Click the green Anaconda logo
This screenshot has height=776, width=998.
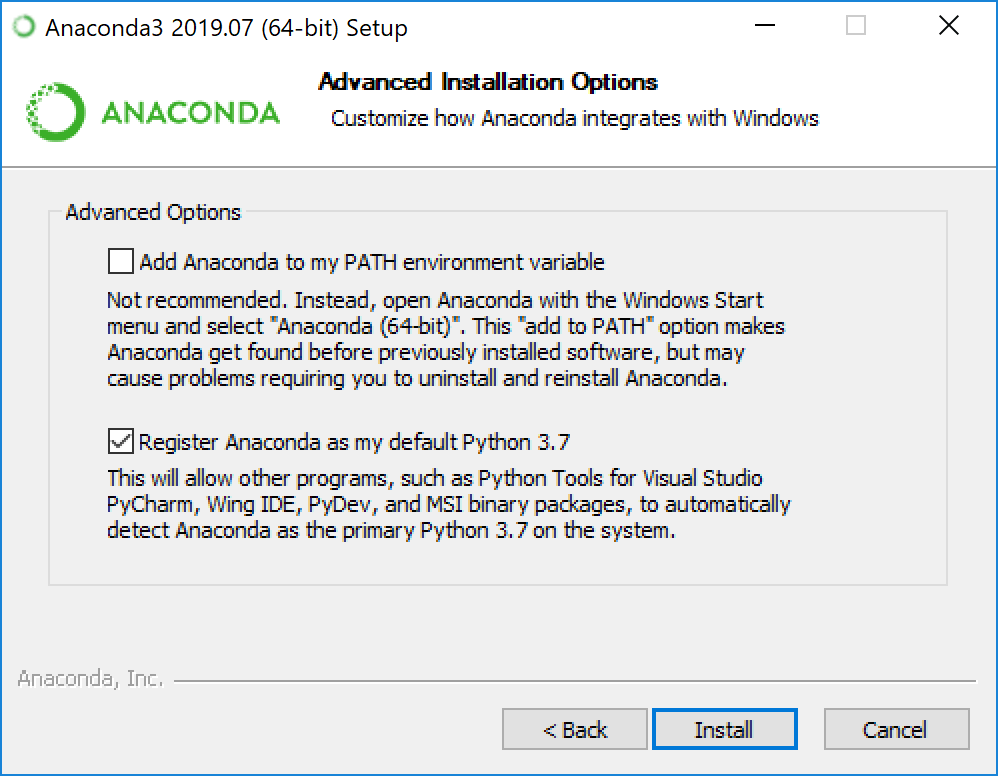click(x=56, y=108)
